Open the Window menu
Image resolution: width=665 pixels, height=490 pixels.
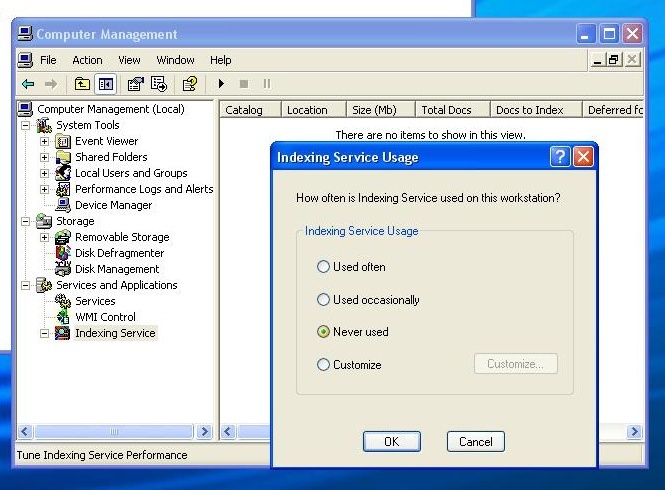tap(175, 60)
